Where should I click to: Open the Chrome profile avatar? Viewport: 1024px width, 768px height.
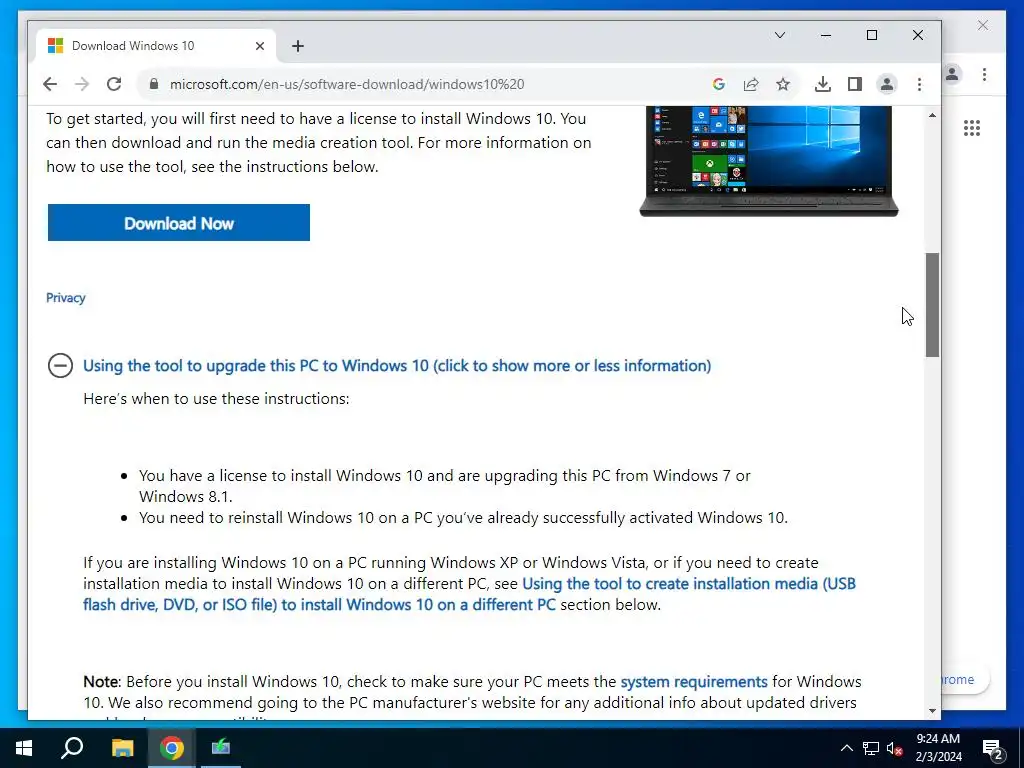coord(887,84)
